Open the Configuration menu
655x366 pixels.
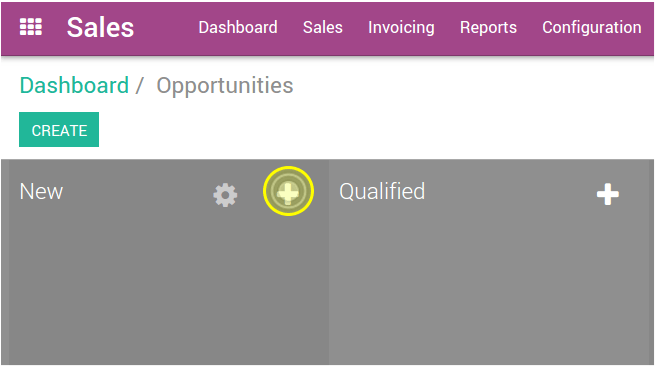click(x=592, y=28)
